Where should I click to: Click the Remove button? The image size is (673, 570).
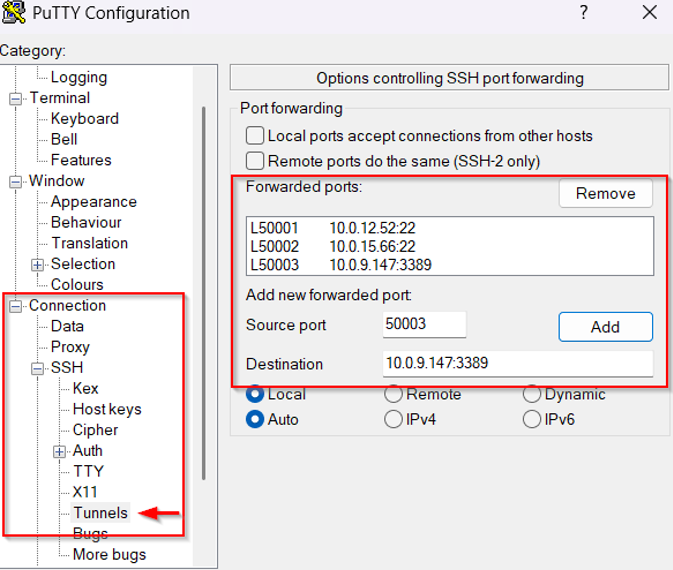pyautogui.click(x=605, y=194)
